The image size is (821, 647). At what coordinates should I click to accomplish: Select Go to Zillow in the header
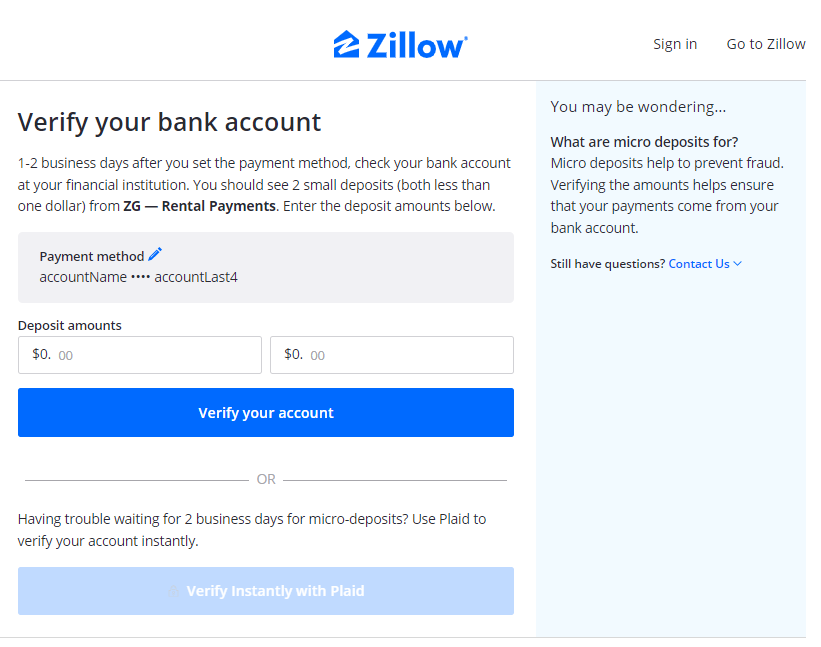[765, 43]
